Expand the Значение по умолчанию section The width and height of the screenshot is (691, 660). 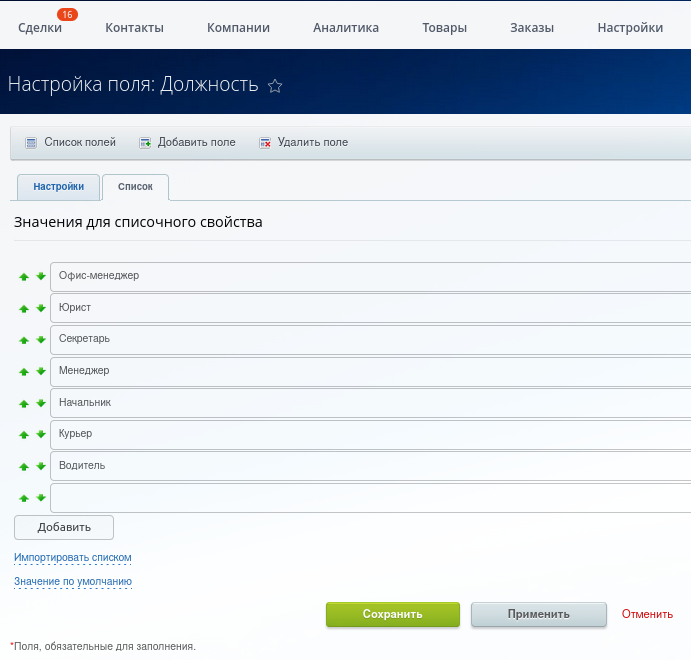click(73, 581)
